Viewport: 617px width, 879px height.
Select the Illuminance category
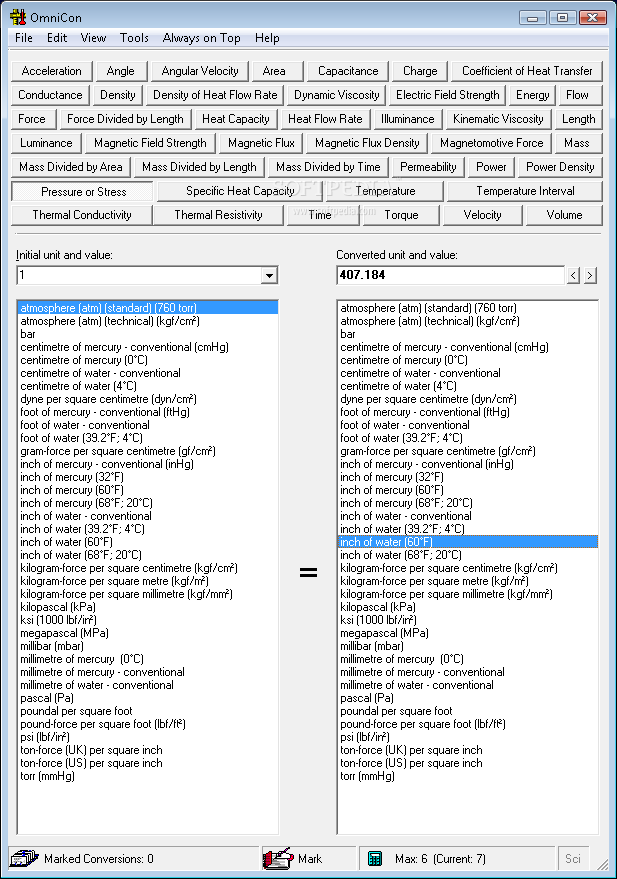[x=407, y=119]
